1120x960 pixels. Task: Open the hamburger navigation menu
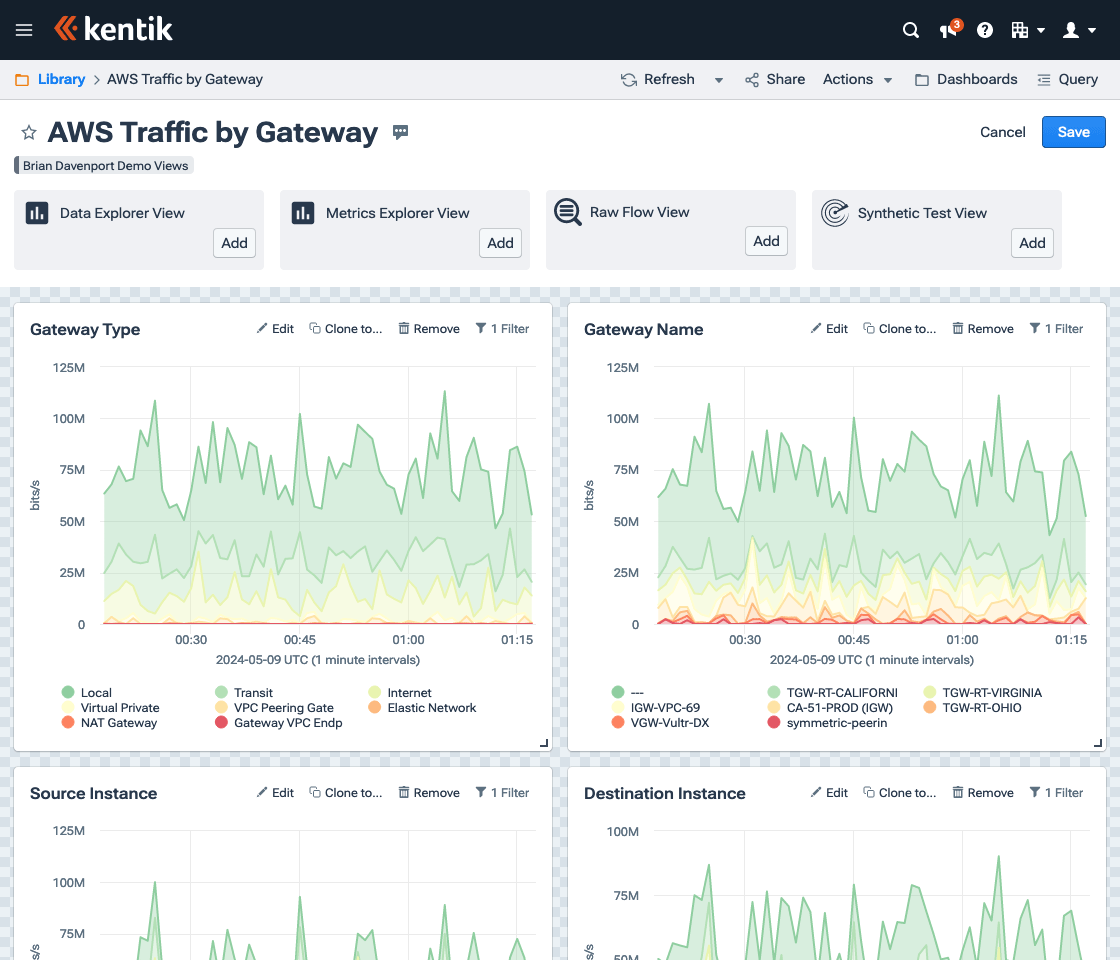point(23,30)
